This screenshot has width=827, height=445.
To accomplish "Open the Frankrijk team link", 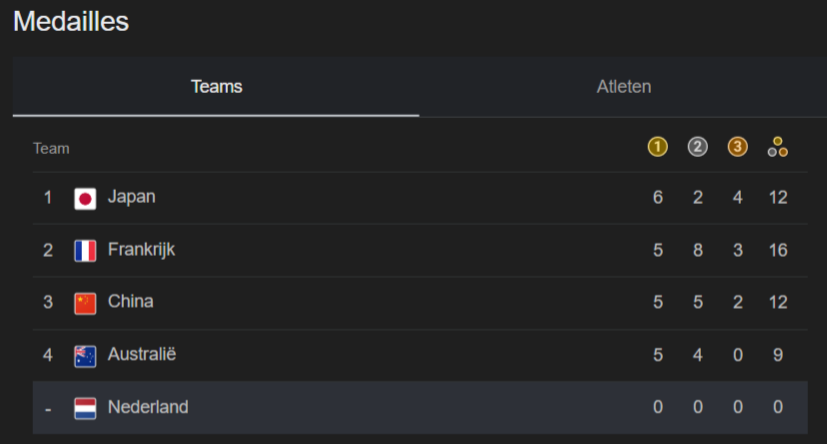I will (x=141, y=249).
